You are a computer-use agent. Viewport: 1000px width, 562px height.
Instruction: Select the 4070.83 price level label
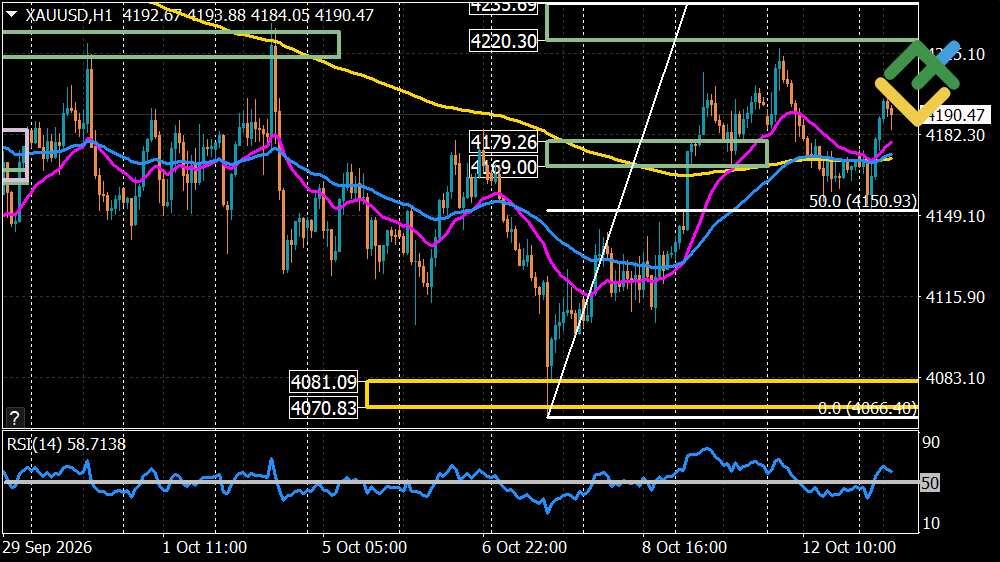323,407
